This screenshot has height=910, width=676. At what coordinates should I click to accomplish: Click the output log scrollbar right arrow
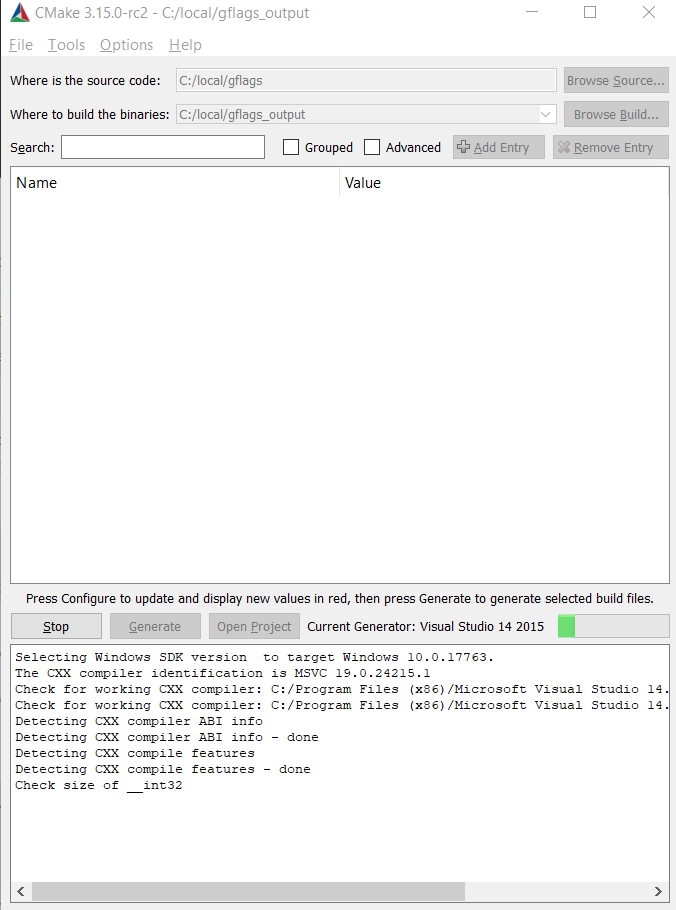(x=658, y=891)
